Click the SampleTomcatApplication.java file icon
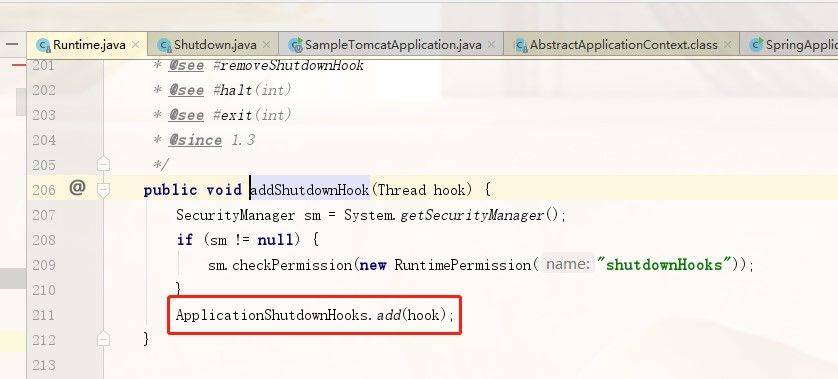This screenshot has width=838, height=379. point(295,45)
